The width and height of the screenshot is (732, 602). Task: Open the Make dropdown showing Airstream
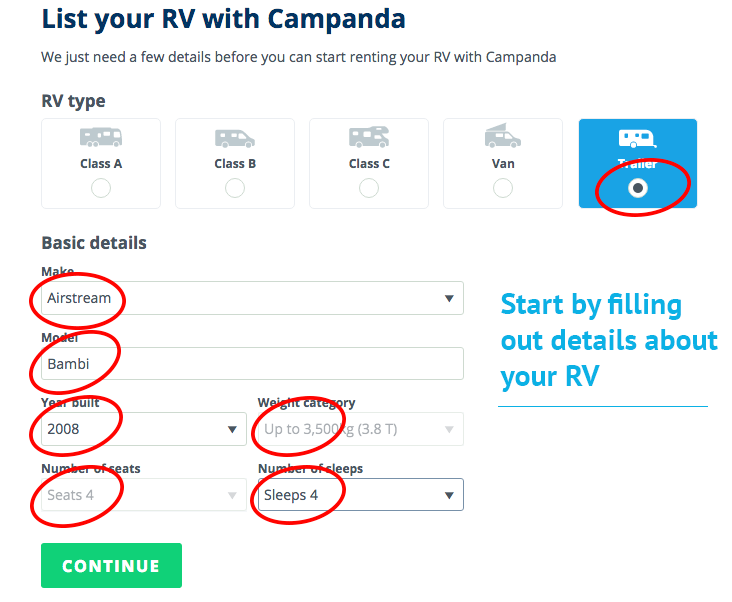252,298
